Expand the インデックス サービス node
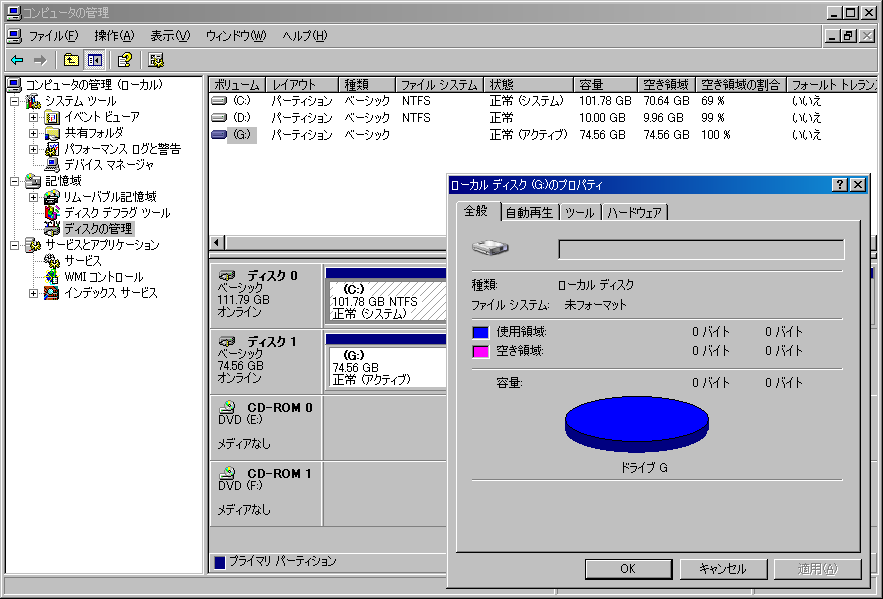 click(33, 293)
